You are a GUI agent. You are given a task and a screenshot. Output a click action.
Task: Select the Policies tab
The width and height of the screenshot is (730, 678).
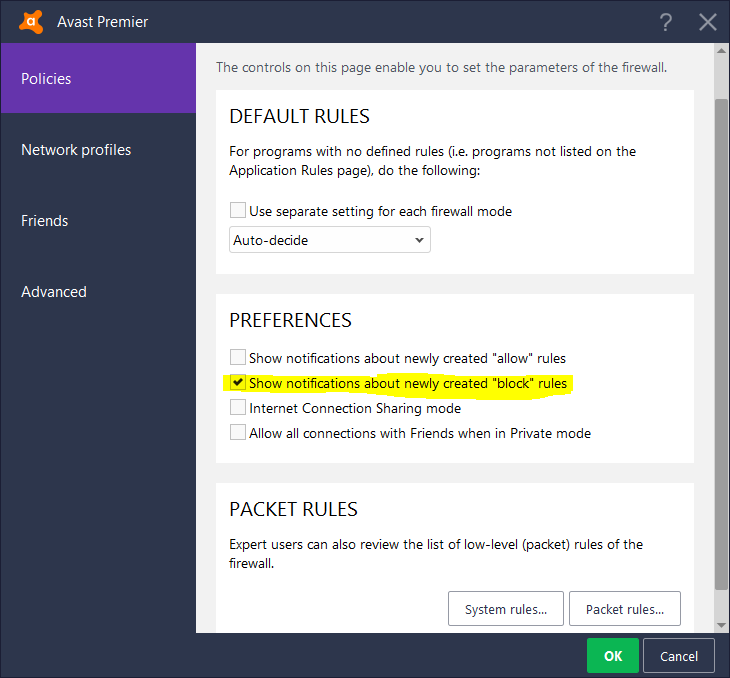tap(98, 79)
